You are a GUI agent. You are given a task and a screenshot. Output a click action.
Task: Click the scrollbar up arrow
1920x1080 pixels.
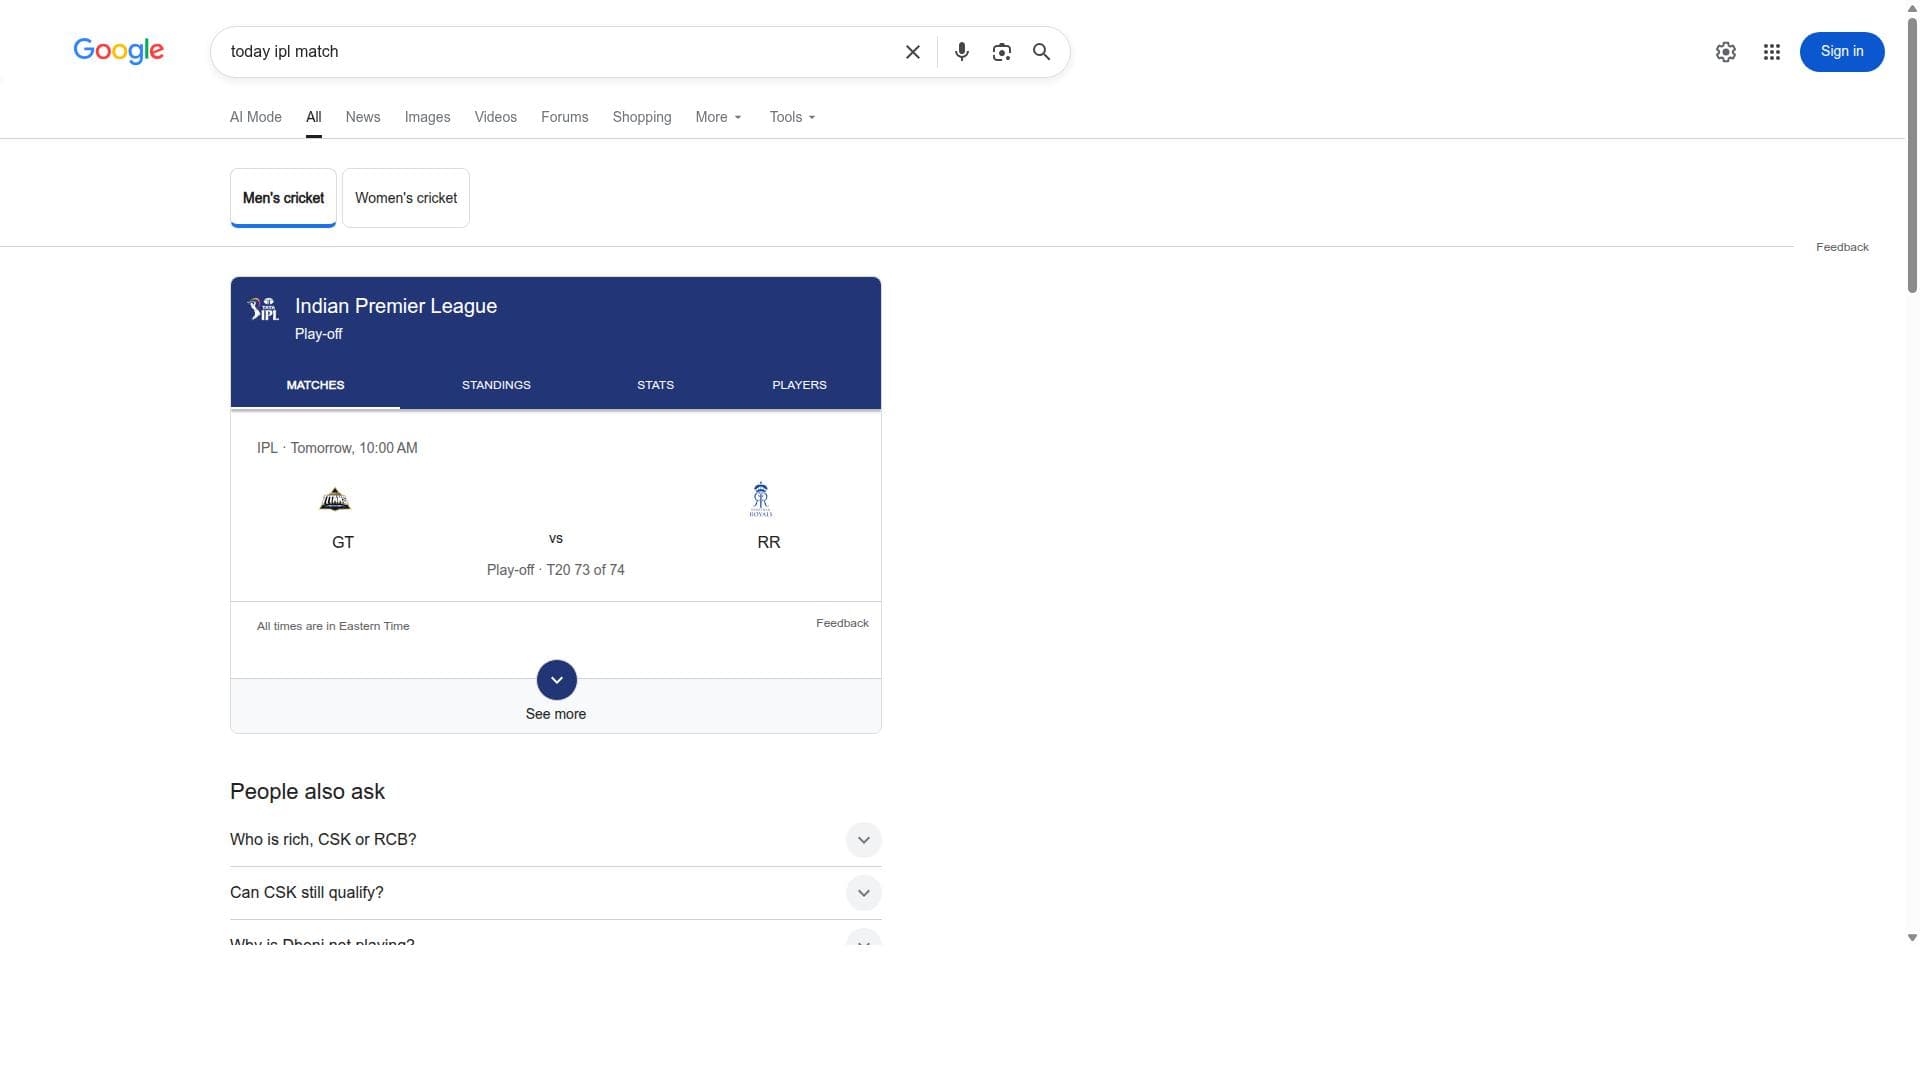tap(1912, 7)
